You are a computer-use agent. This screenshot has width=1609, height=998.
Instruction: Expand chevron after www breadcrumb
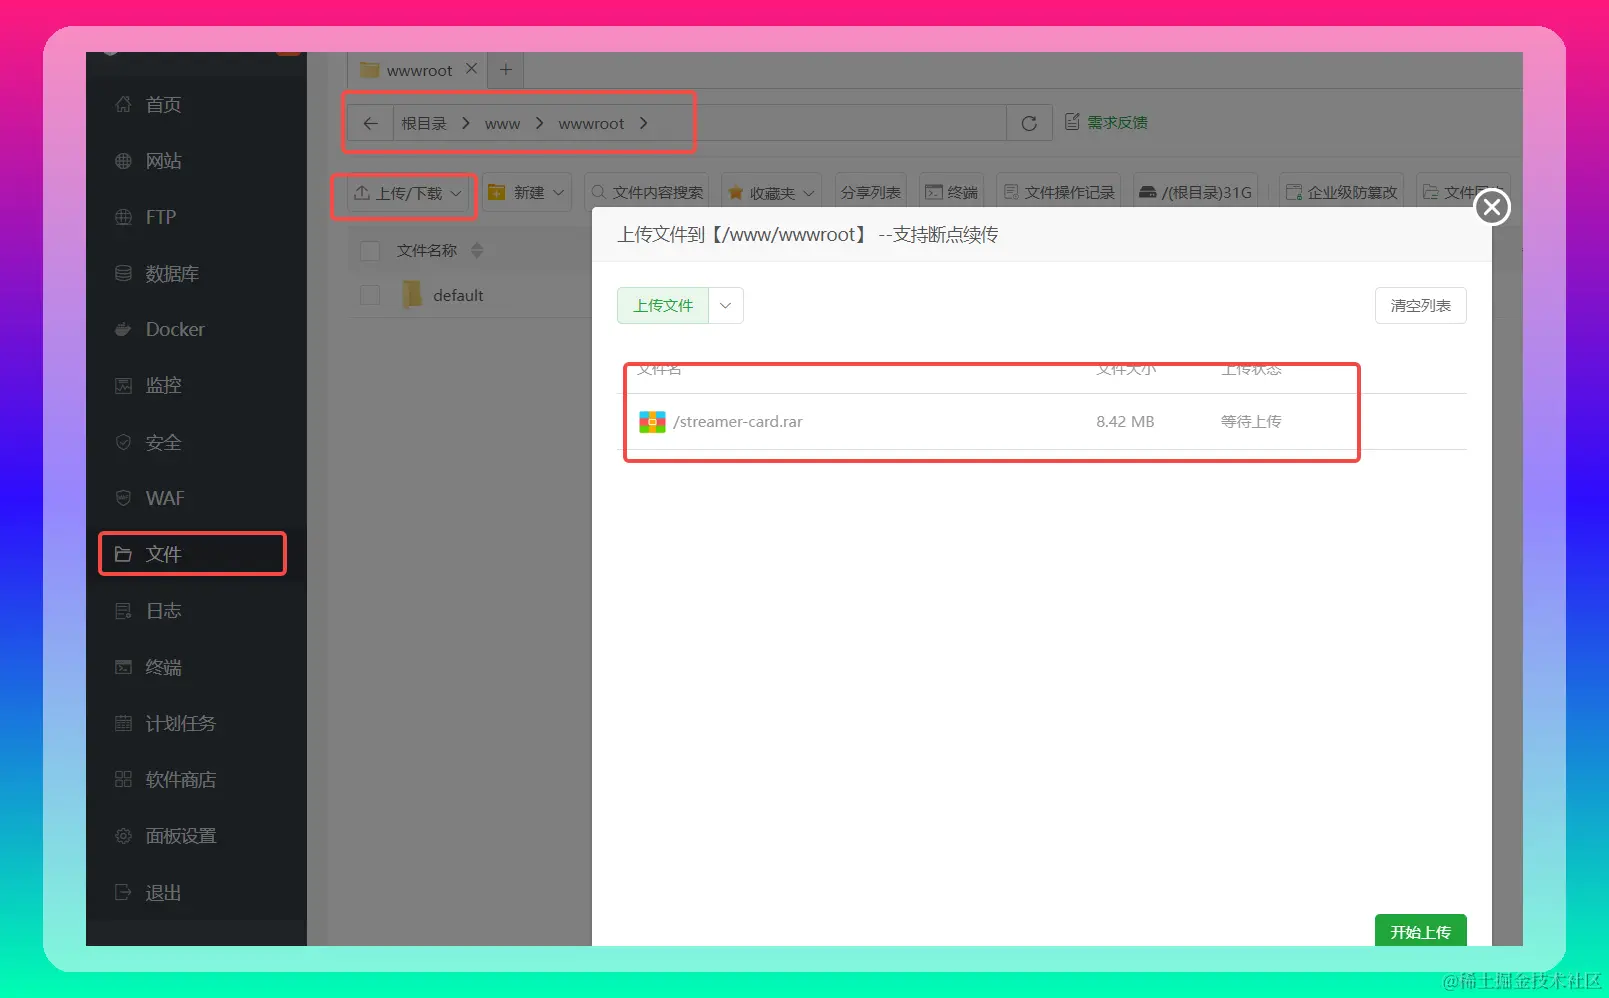pos(540,123)
